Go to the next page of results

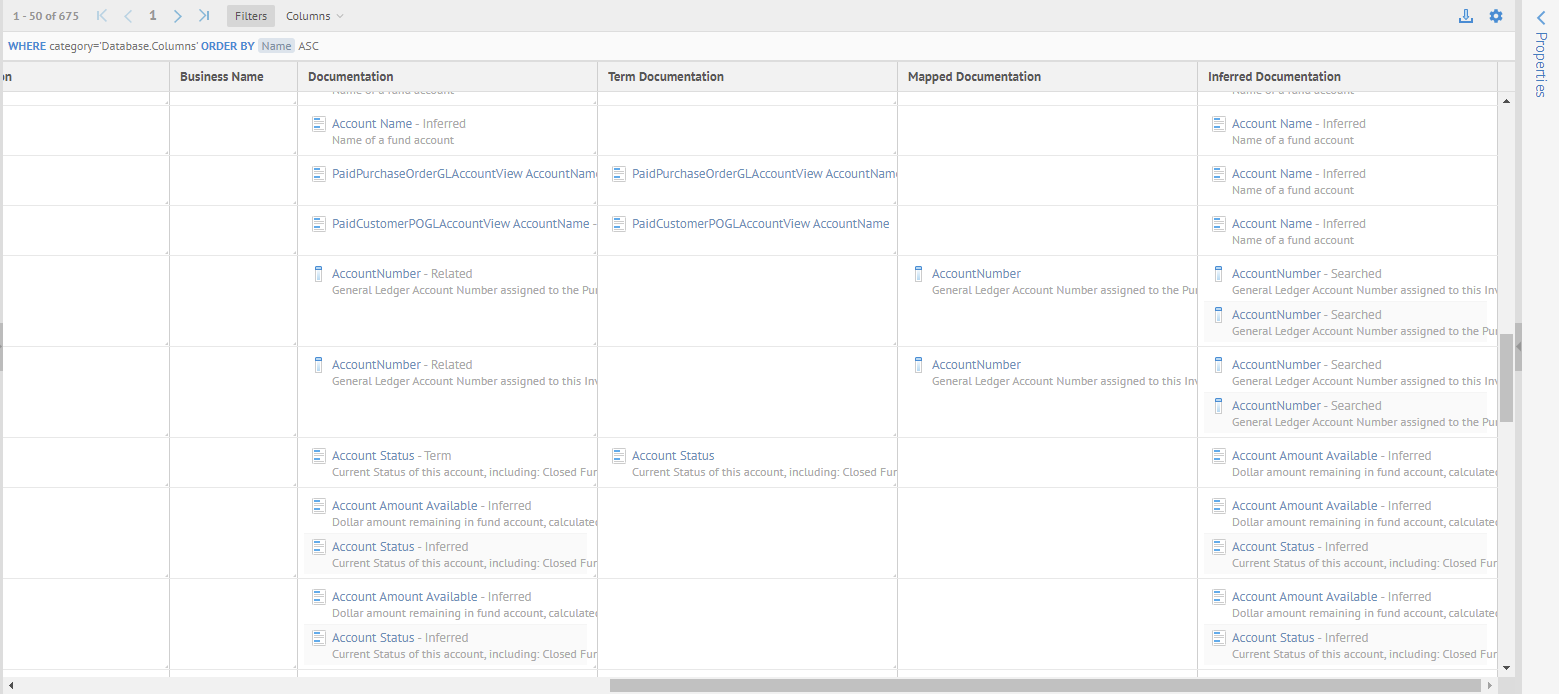[x=177, y=16]
